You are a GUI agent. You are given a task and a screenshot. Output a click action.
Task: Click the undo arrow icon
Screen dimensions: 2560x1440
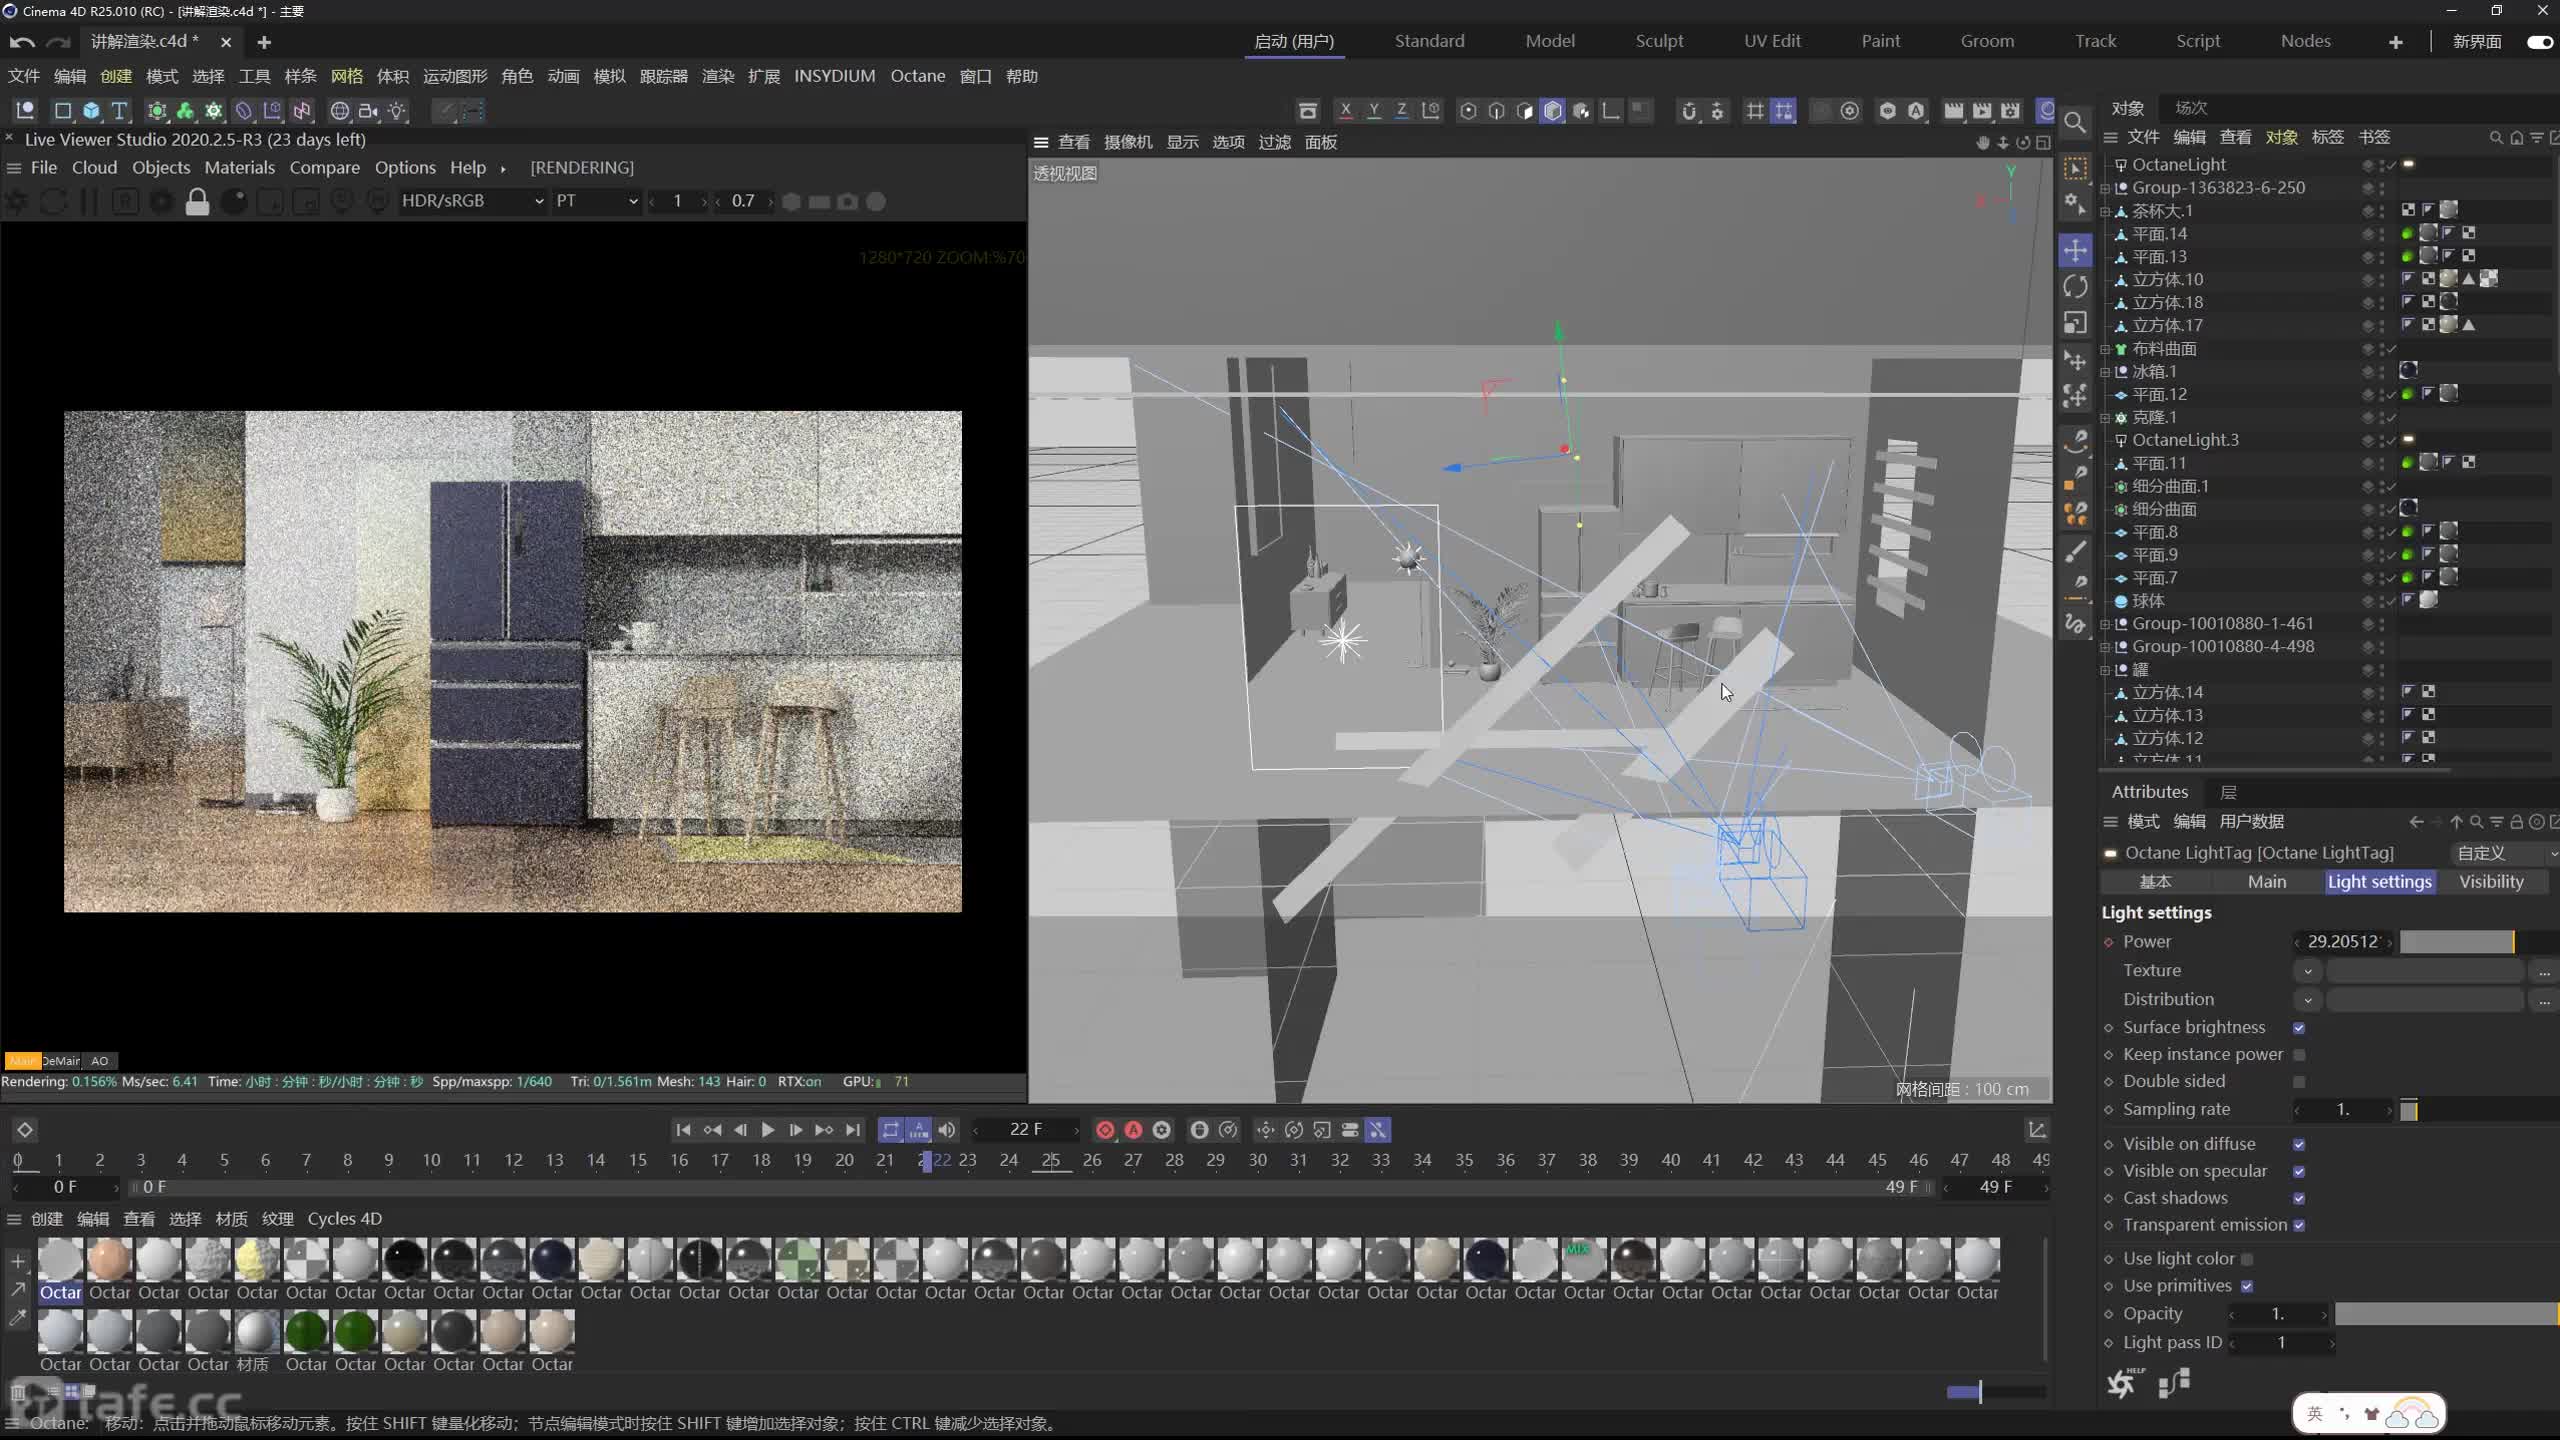click(x=22, y=42)
